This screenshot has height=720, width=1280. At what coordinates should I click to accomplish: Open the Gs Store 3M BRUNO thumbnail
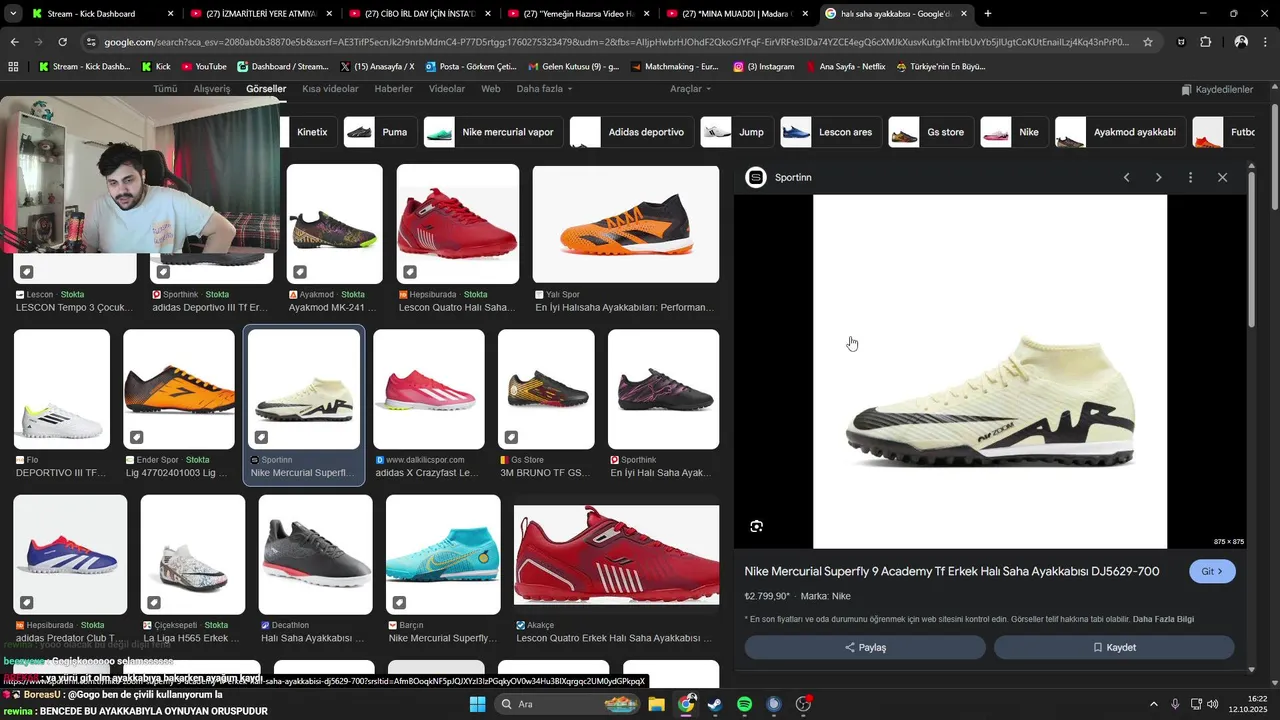pyautogui.click(x=546, y=389)
